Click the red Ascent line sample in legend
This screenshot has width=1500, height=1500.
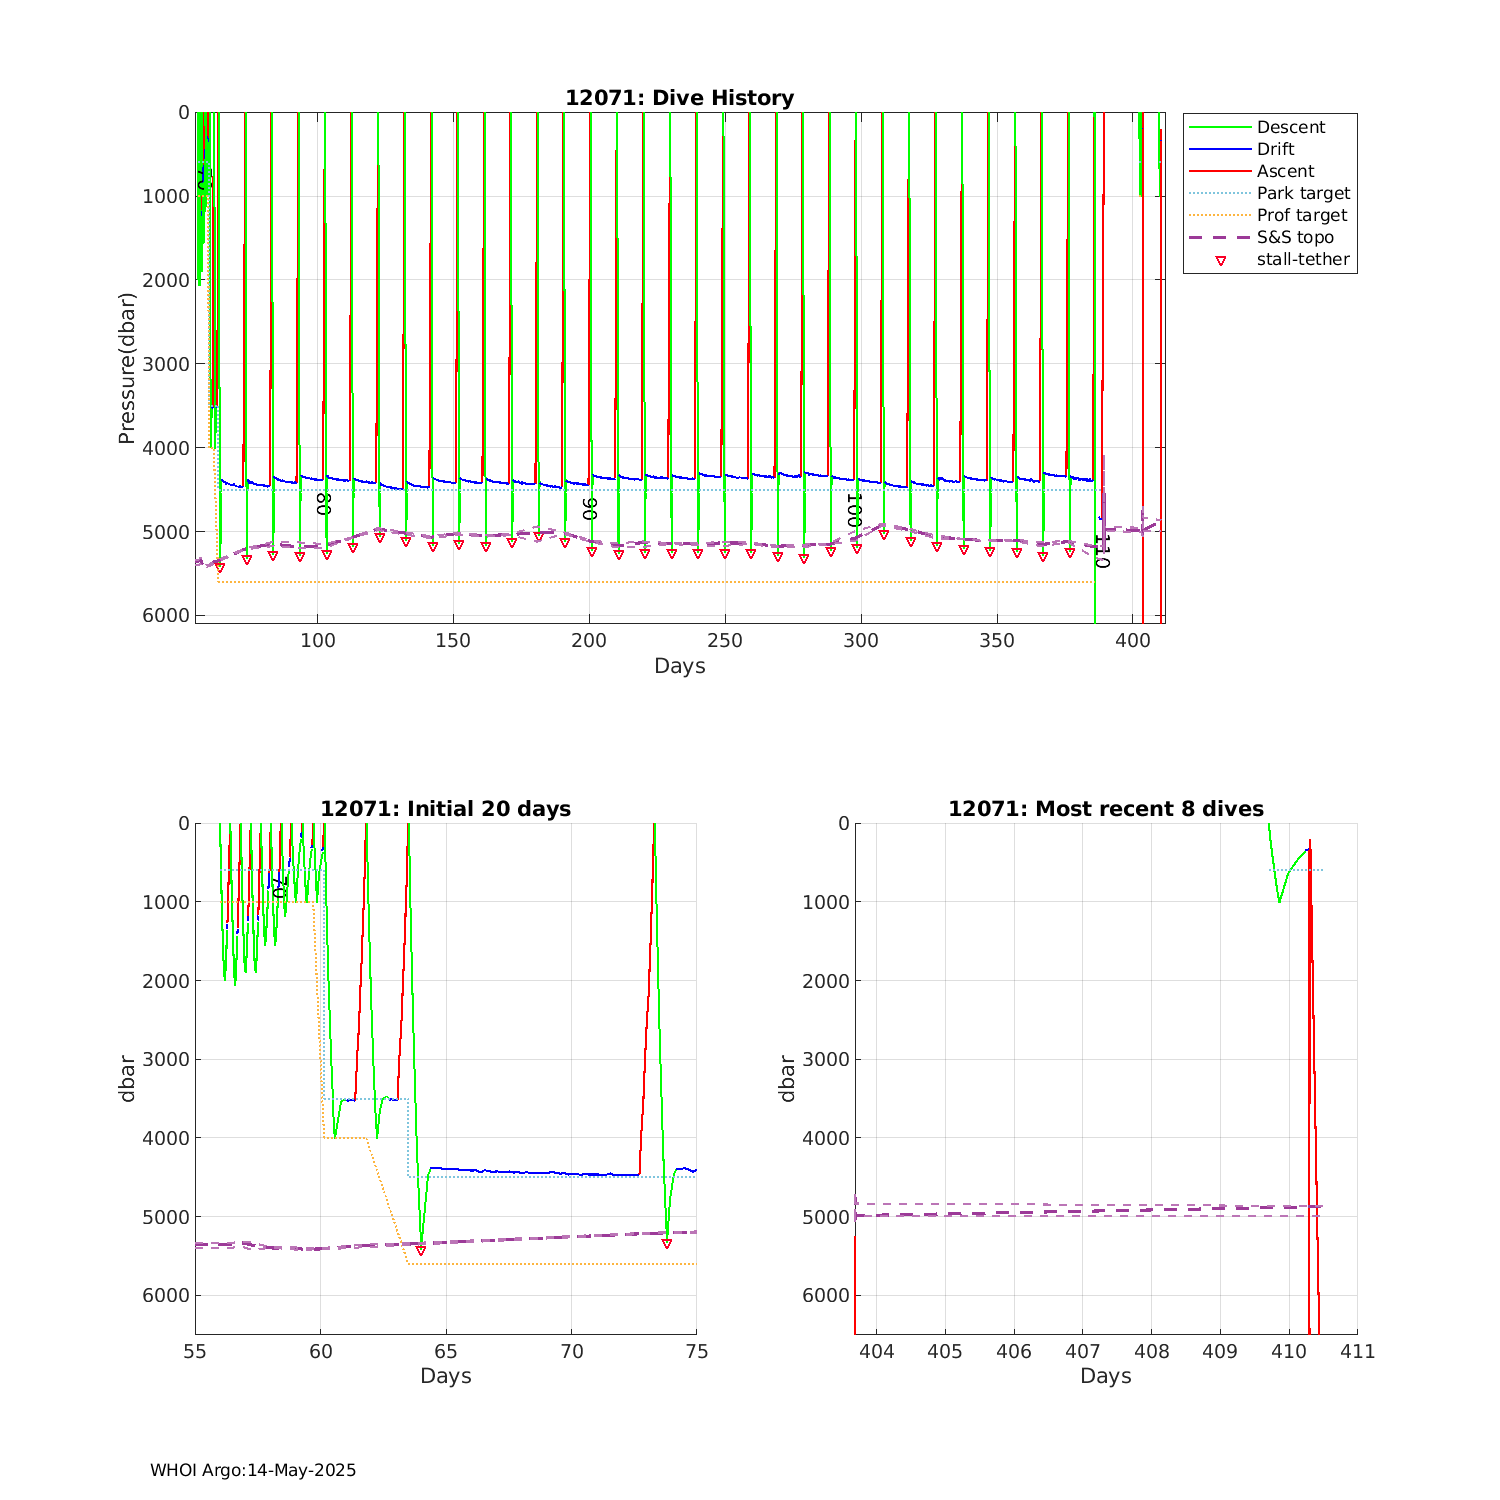point(1220,171)
